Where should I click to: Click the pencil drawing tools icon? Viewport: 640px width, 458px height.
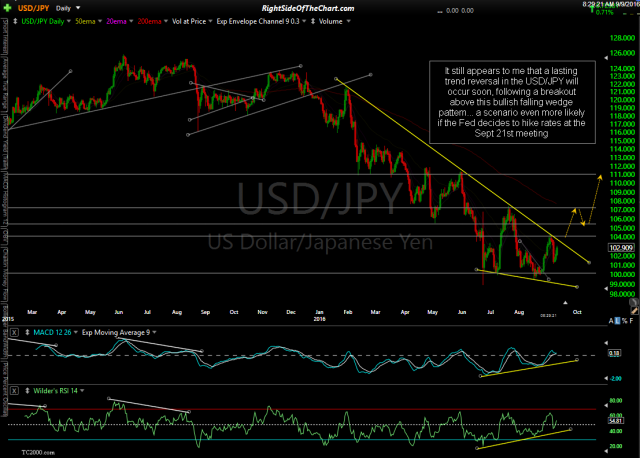[x=634, y=311]
